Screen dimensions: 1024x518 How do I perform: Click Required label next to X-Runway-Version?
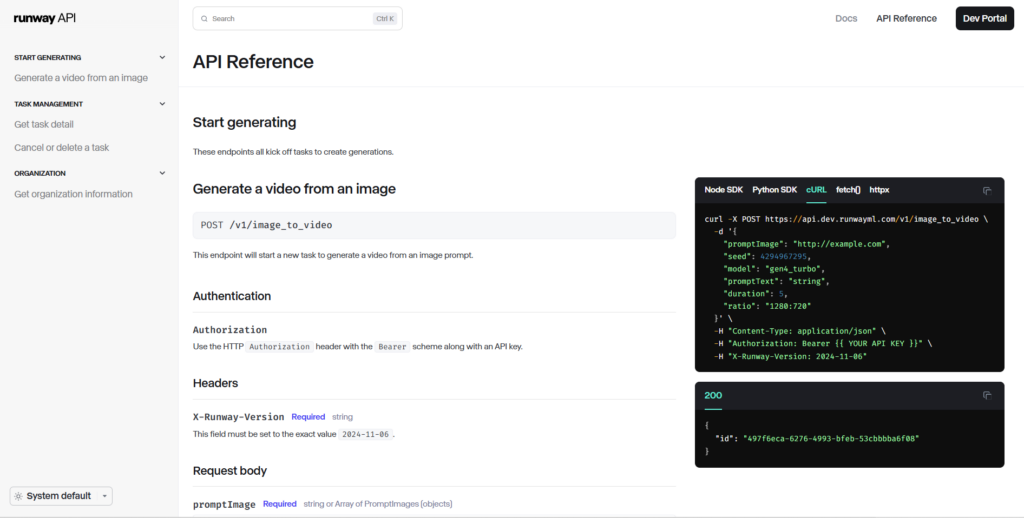point(308,417)
